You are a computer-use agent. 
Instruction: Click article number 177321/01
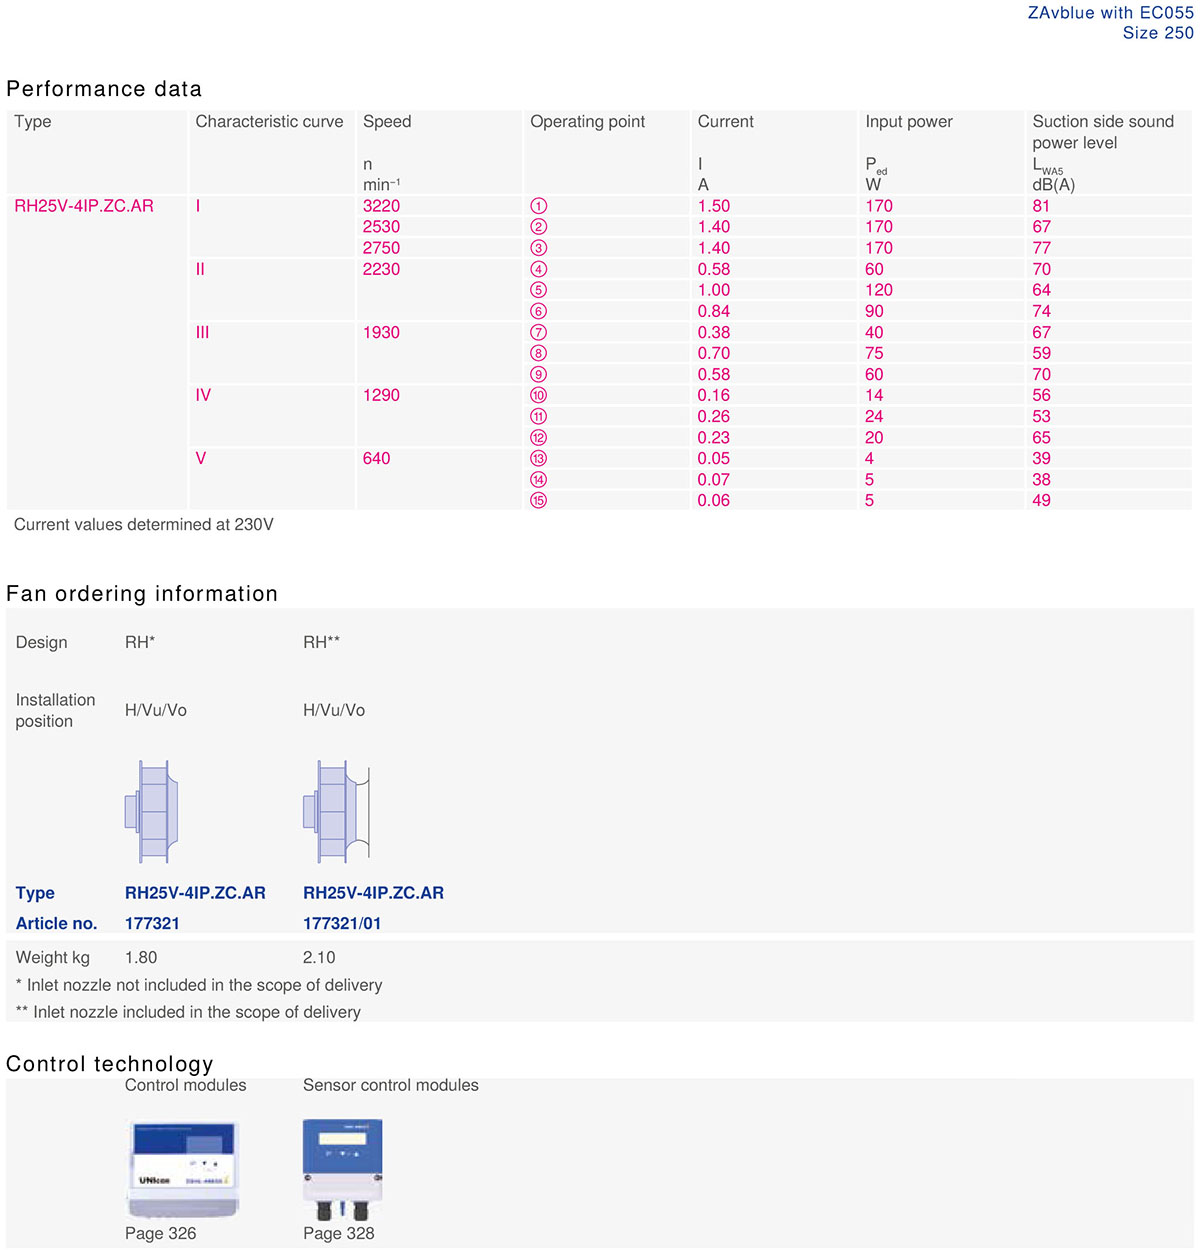[342, 923]
